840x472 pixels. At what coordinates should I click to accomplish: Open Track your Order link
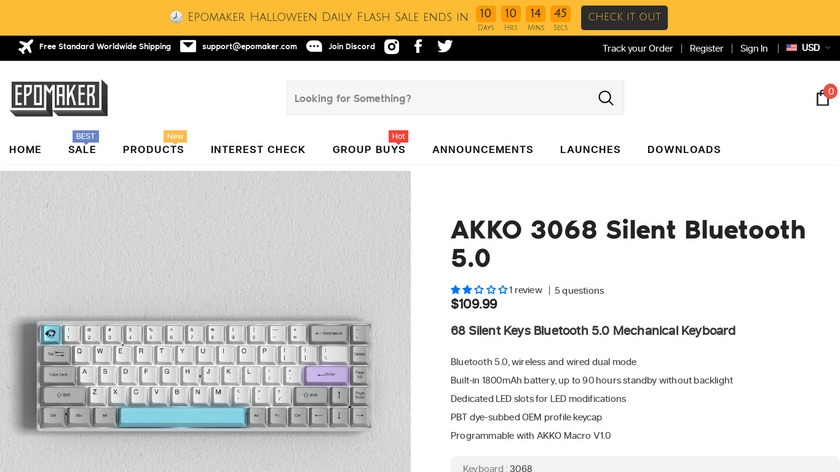tap(637, 48)
